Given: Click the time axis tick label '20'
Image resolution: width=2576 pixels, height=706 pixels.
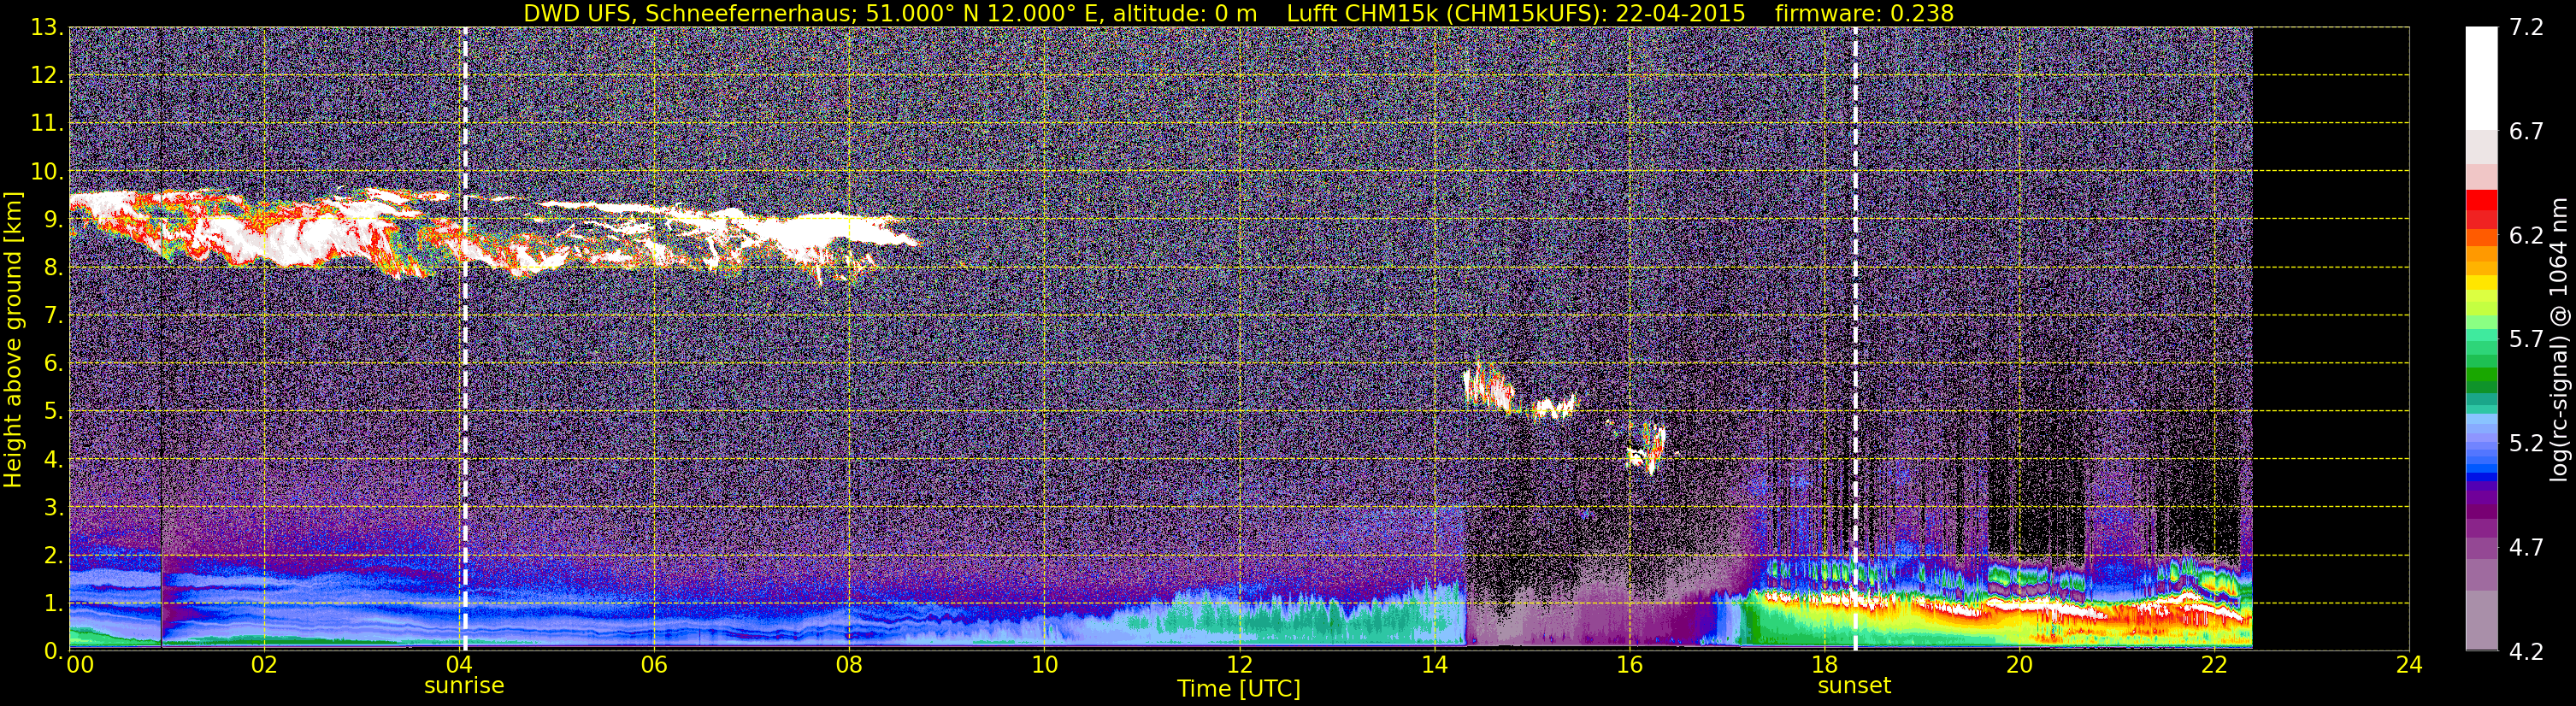Looking at the screenshot, I should point(2019,665).
